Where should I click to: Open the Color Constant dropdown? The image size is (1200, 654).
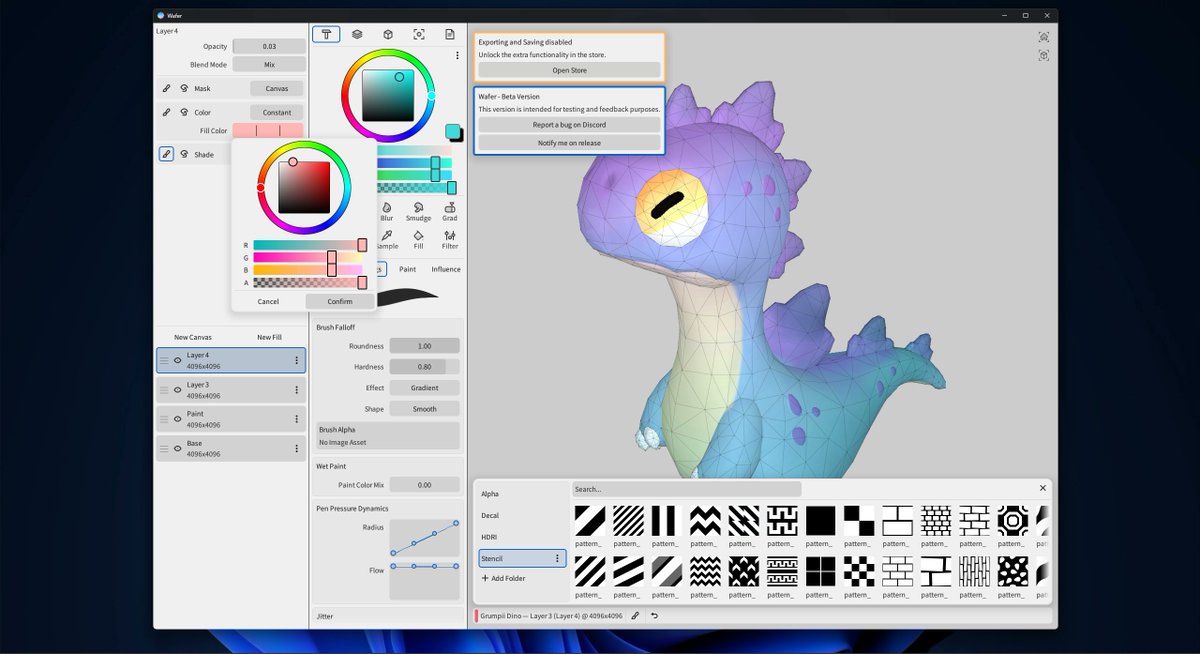(x=276, y=112)
